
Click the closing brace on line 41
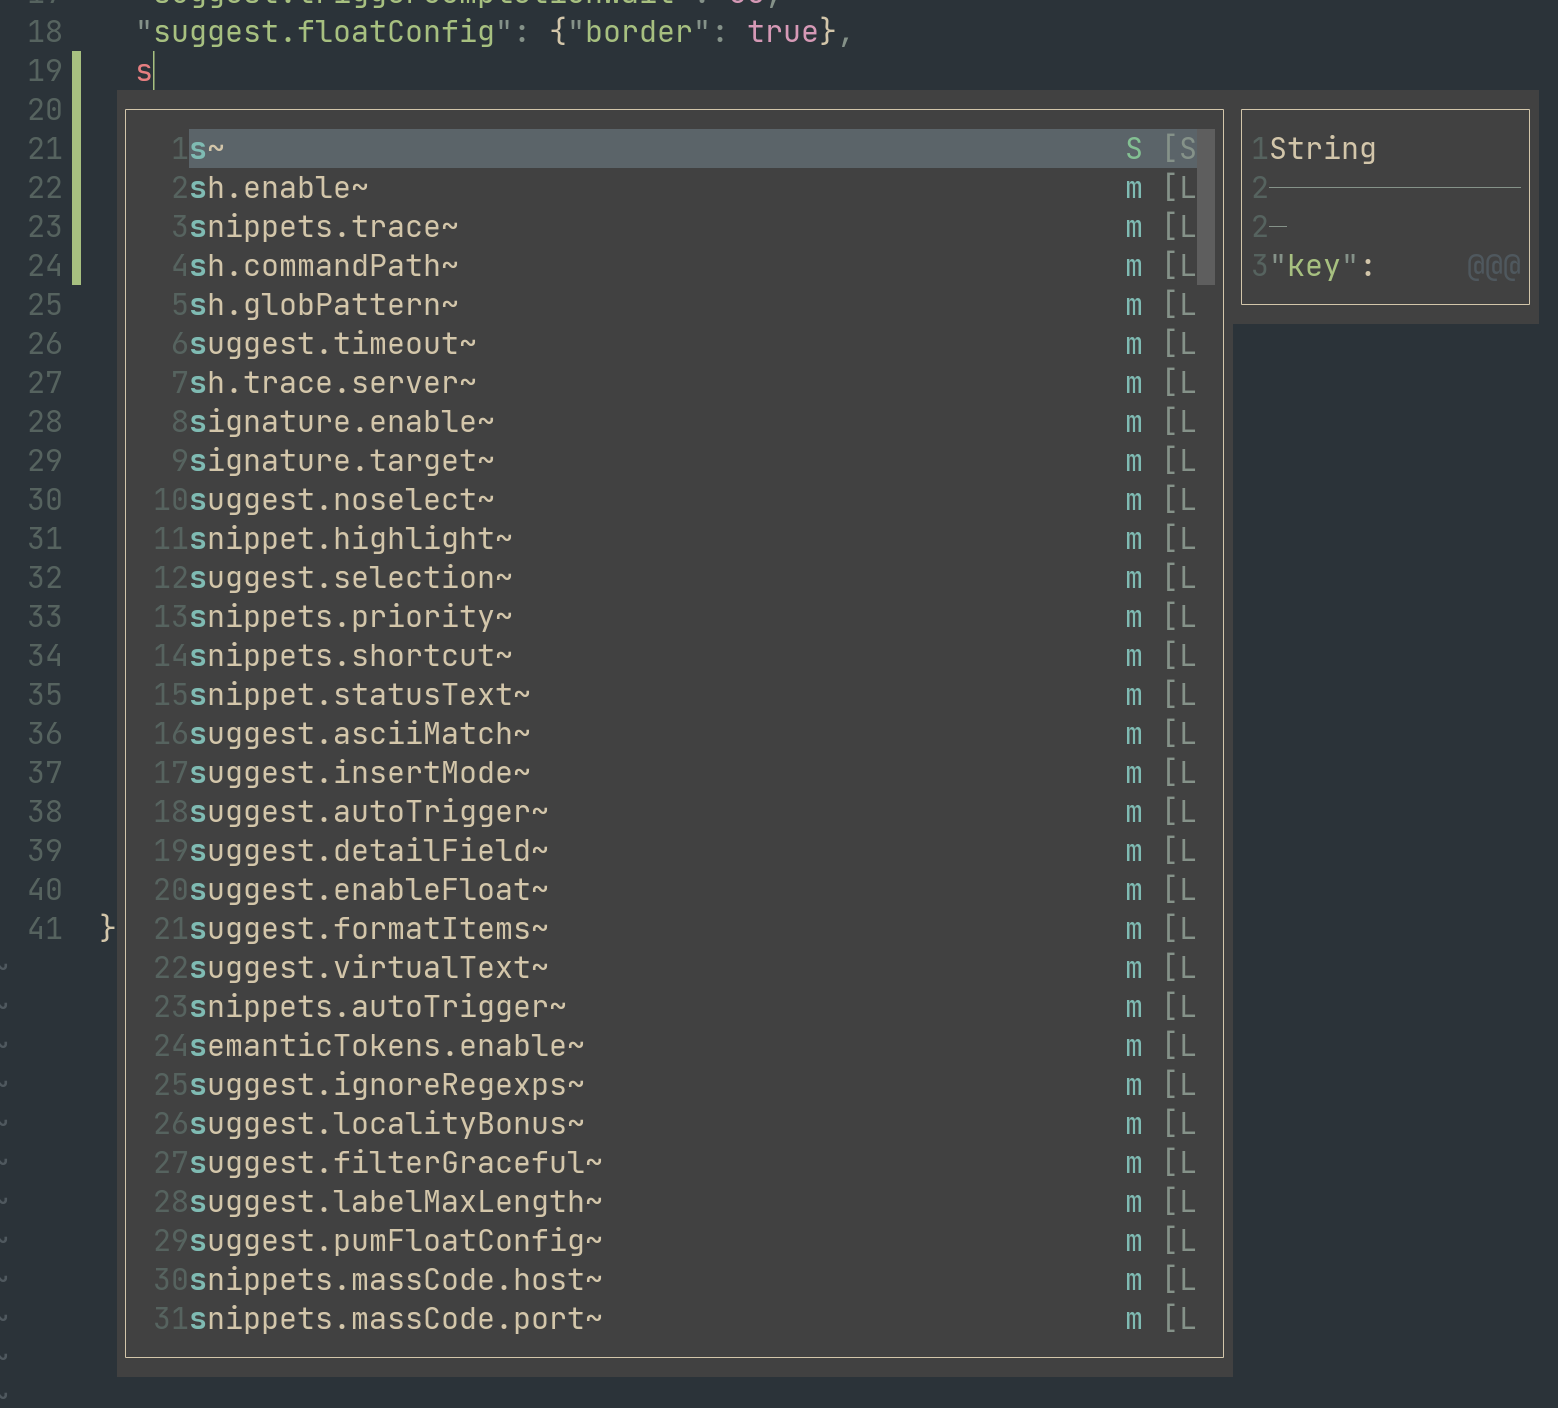(x=104, y=928)
